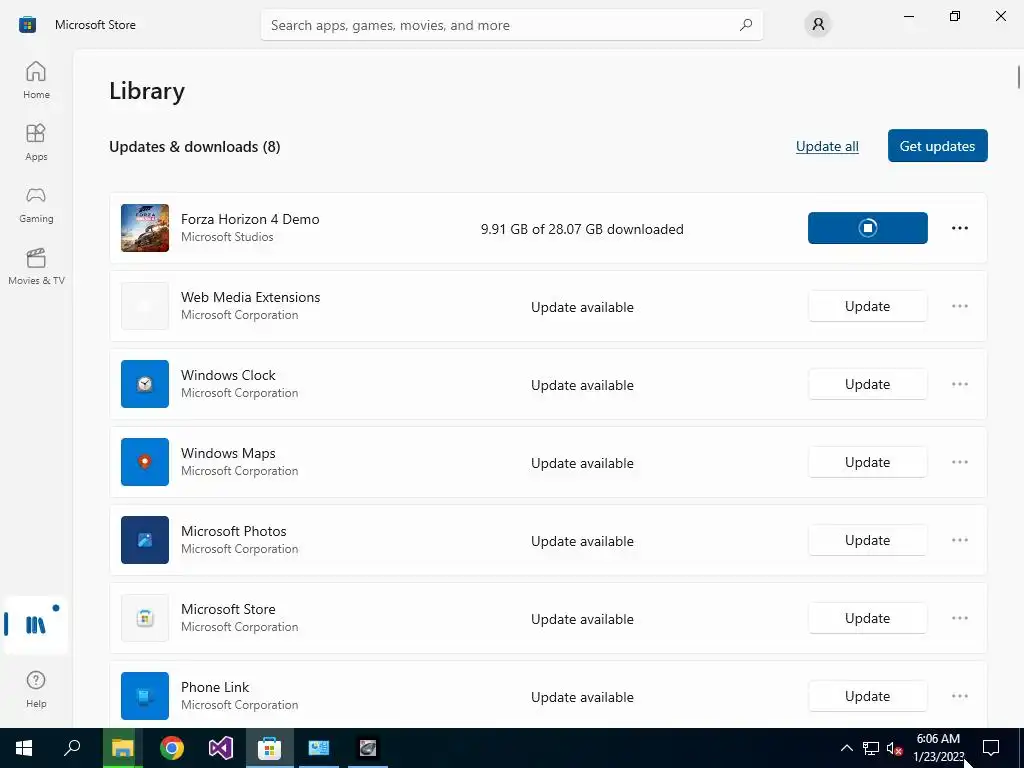Click the Windows Maps app icon
The width and height of the screenshot is (1024, 768).
(x=145, y=462)
